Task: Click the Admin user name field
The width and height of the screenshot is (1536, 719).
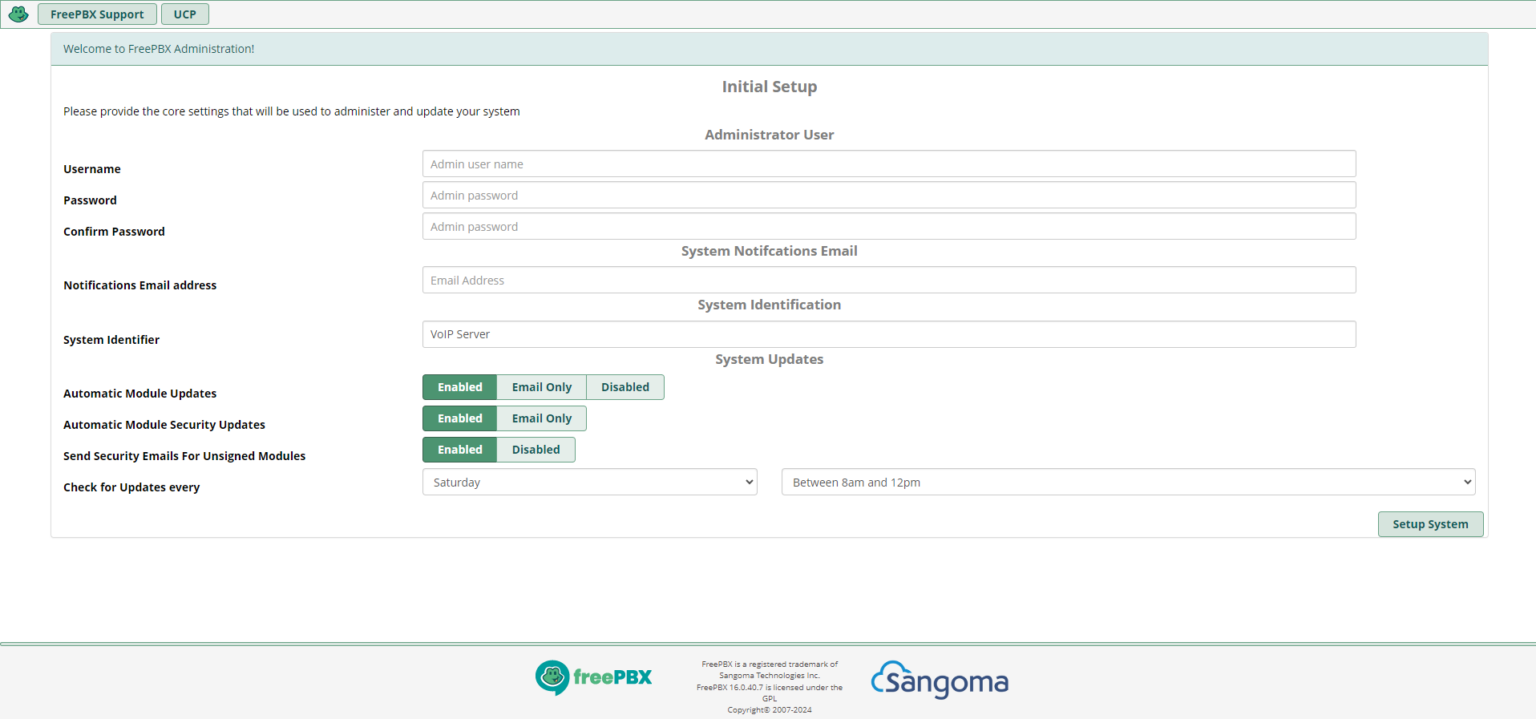Action: [888, 163]
